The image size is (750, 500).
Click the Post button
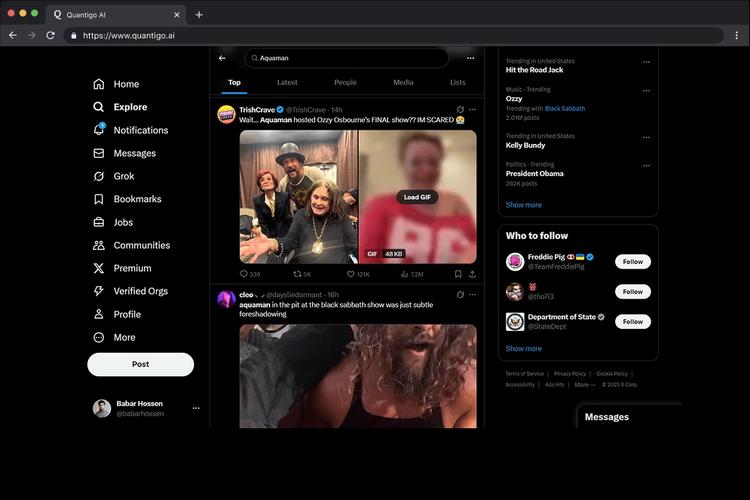tap(141, 365)
